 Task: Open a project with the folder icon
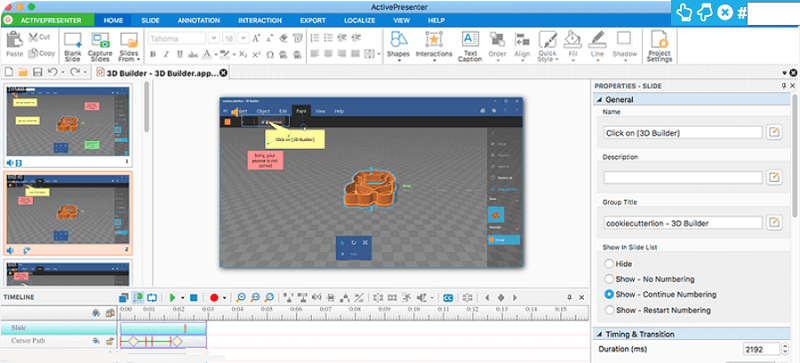point(23,72)
